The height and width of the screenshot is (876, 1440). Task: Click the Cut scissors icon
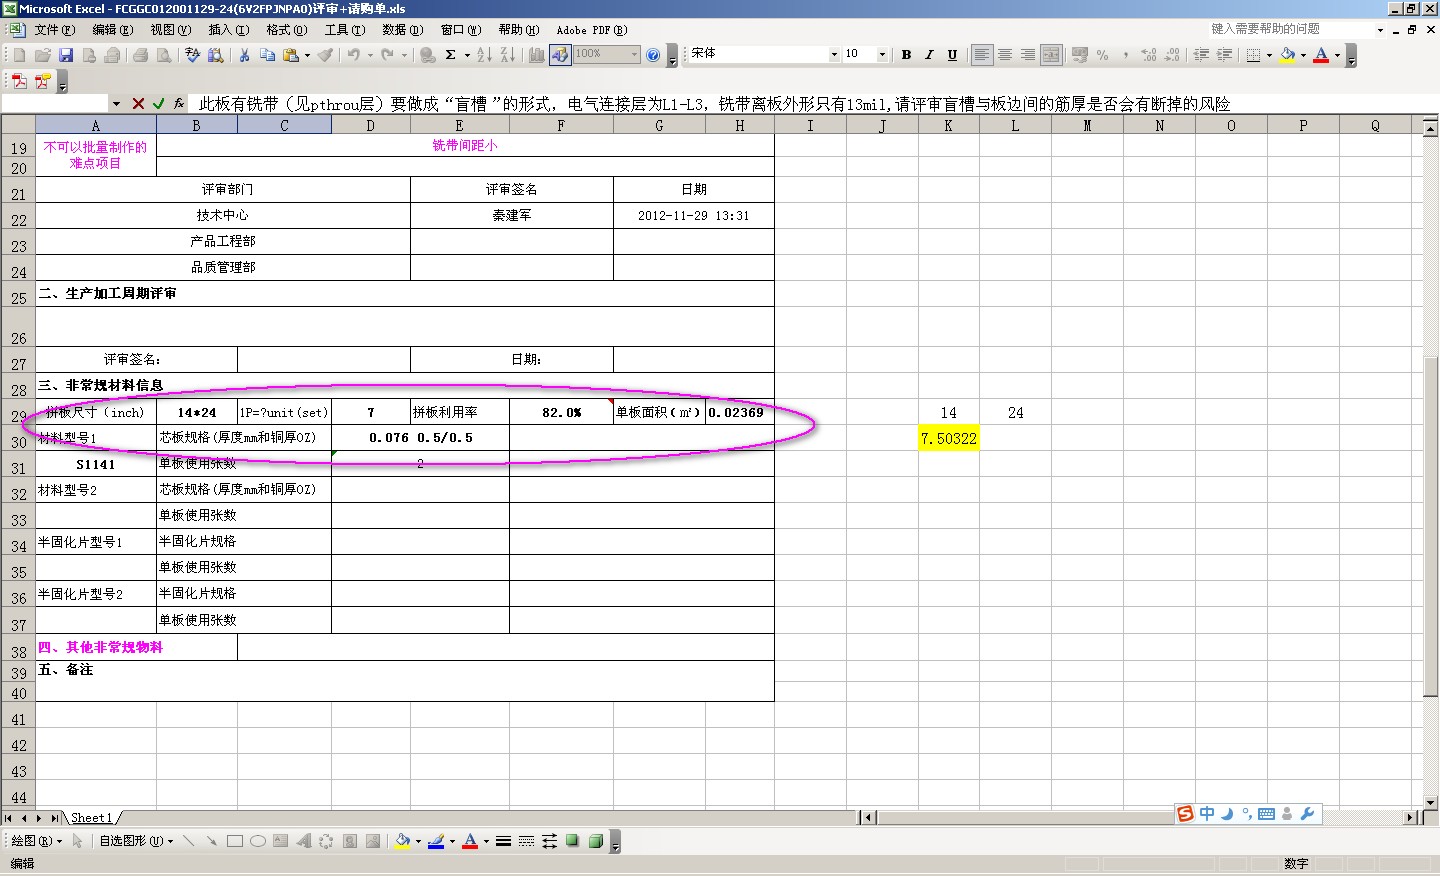click(x=243, y=55)
